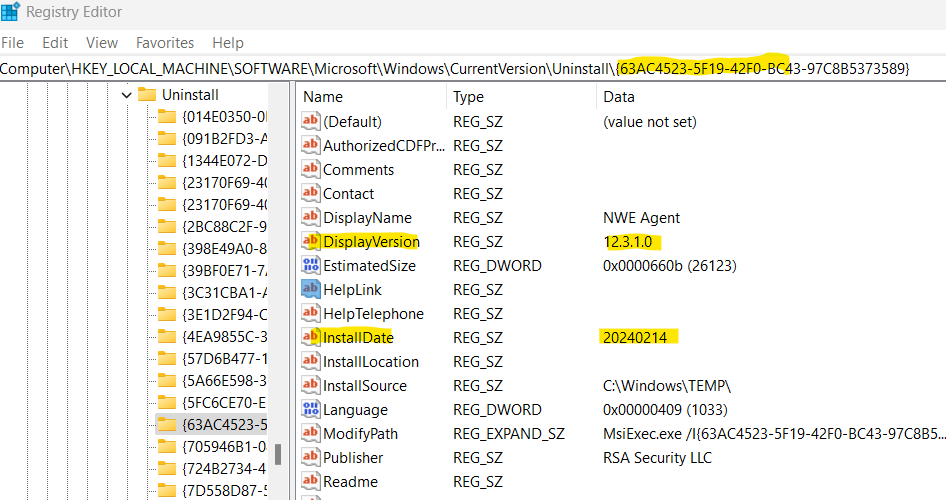Open the View menu
Viewport: 946px width, 500px height.
102,43
